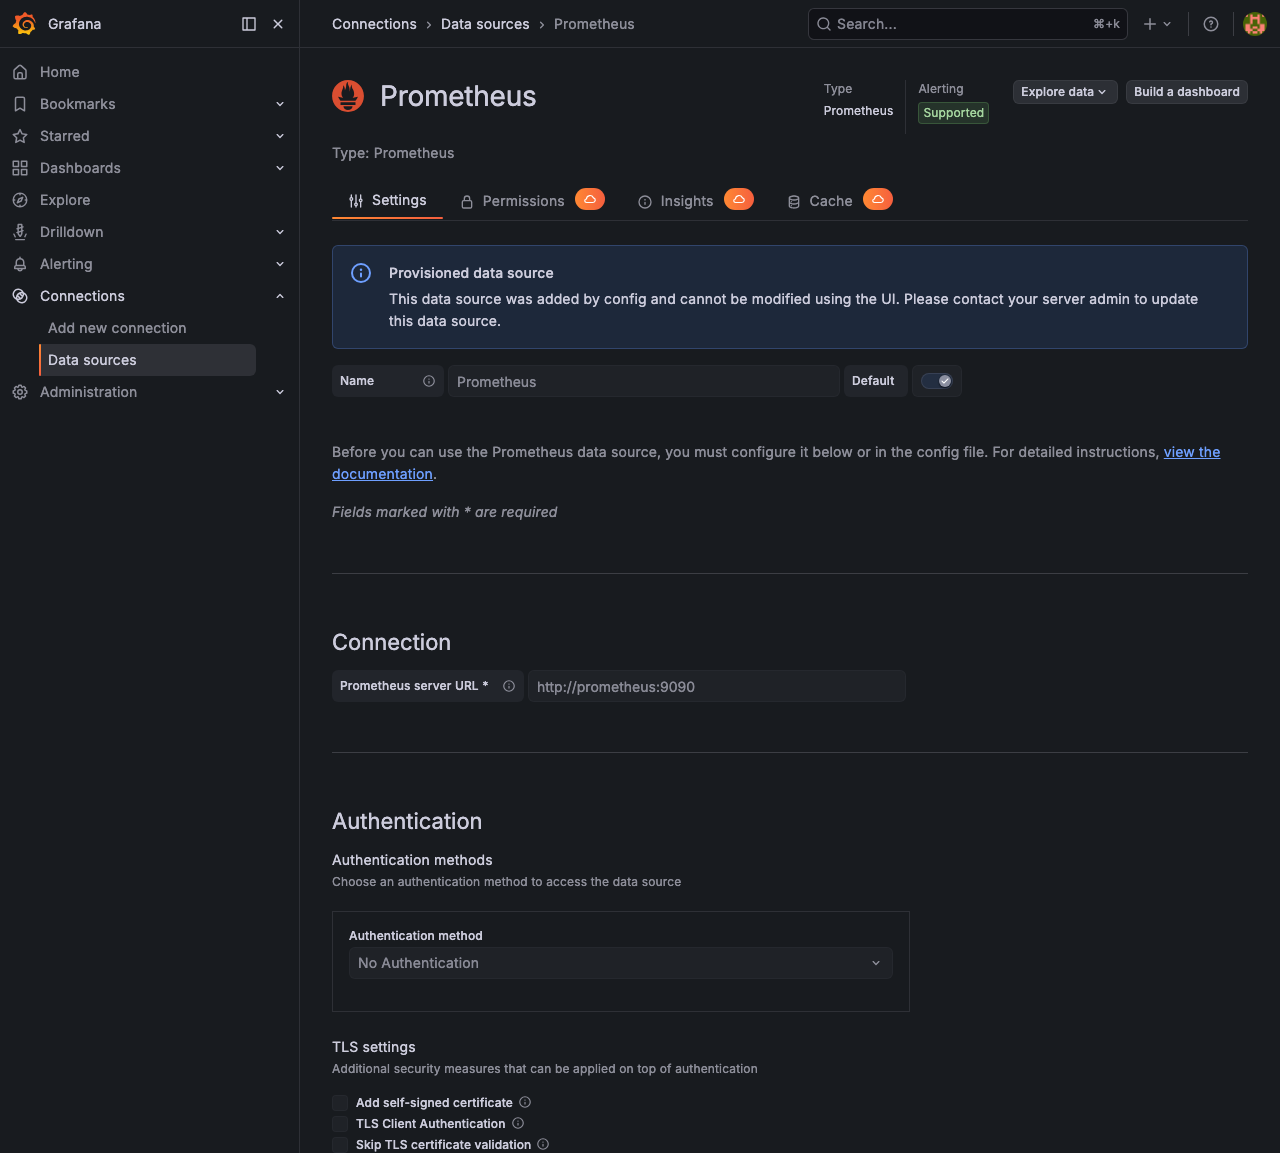The height and width of the screenshot is (1153, 1280).
Task: Switch to the Permissions tab
Action: pyautogui.click(x=532, y=200)
